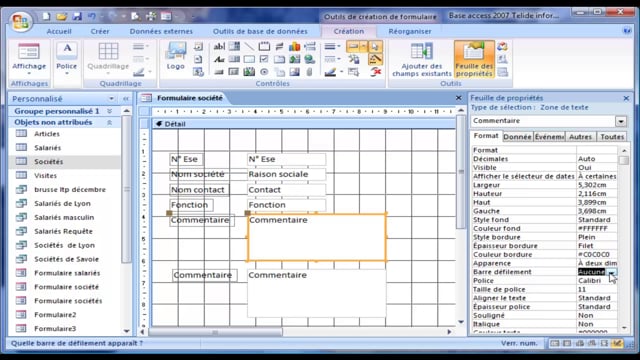Click the Couleur fond #FFFFFF value
Image resolution: width=640 pixels, height=360 pixels.
tap(596, 229)
